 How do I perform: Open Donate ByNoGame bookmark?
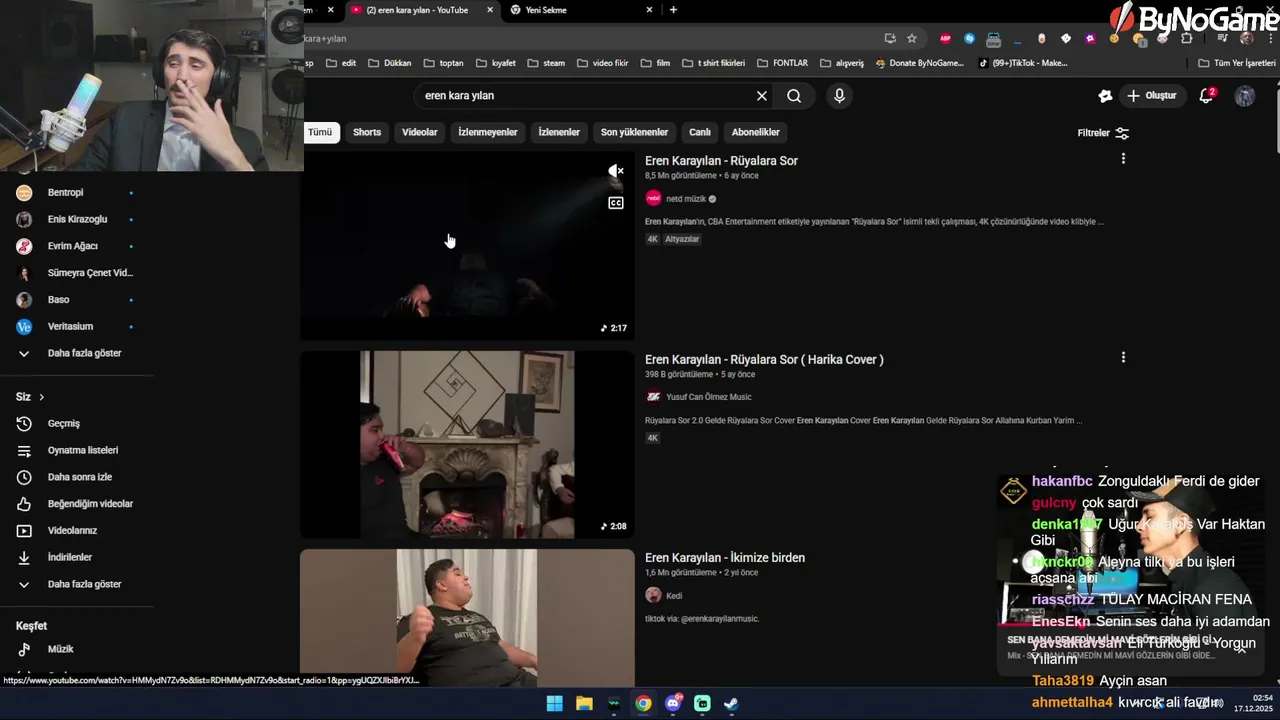click(919, 63)
